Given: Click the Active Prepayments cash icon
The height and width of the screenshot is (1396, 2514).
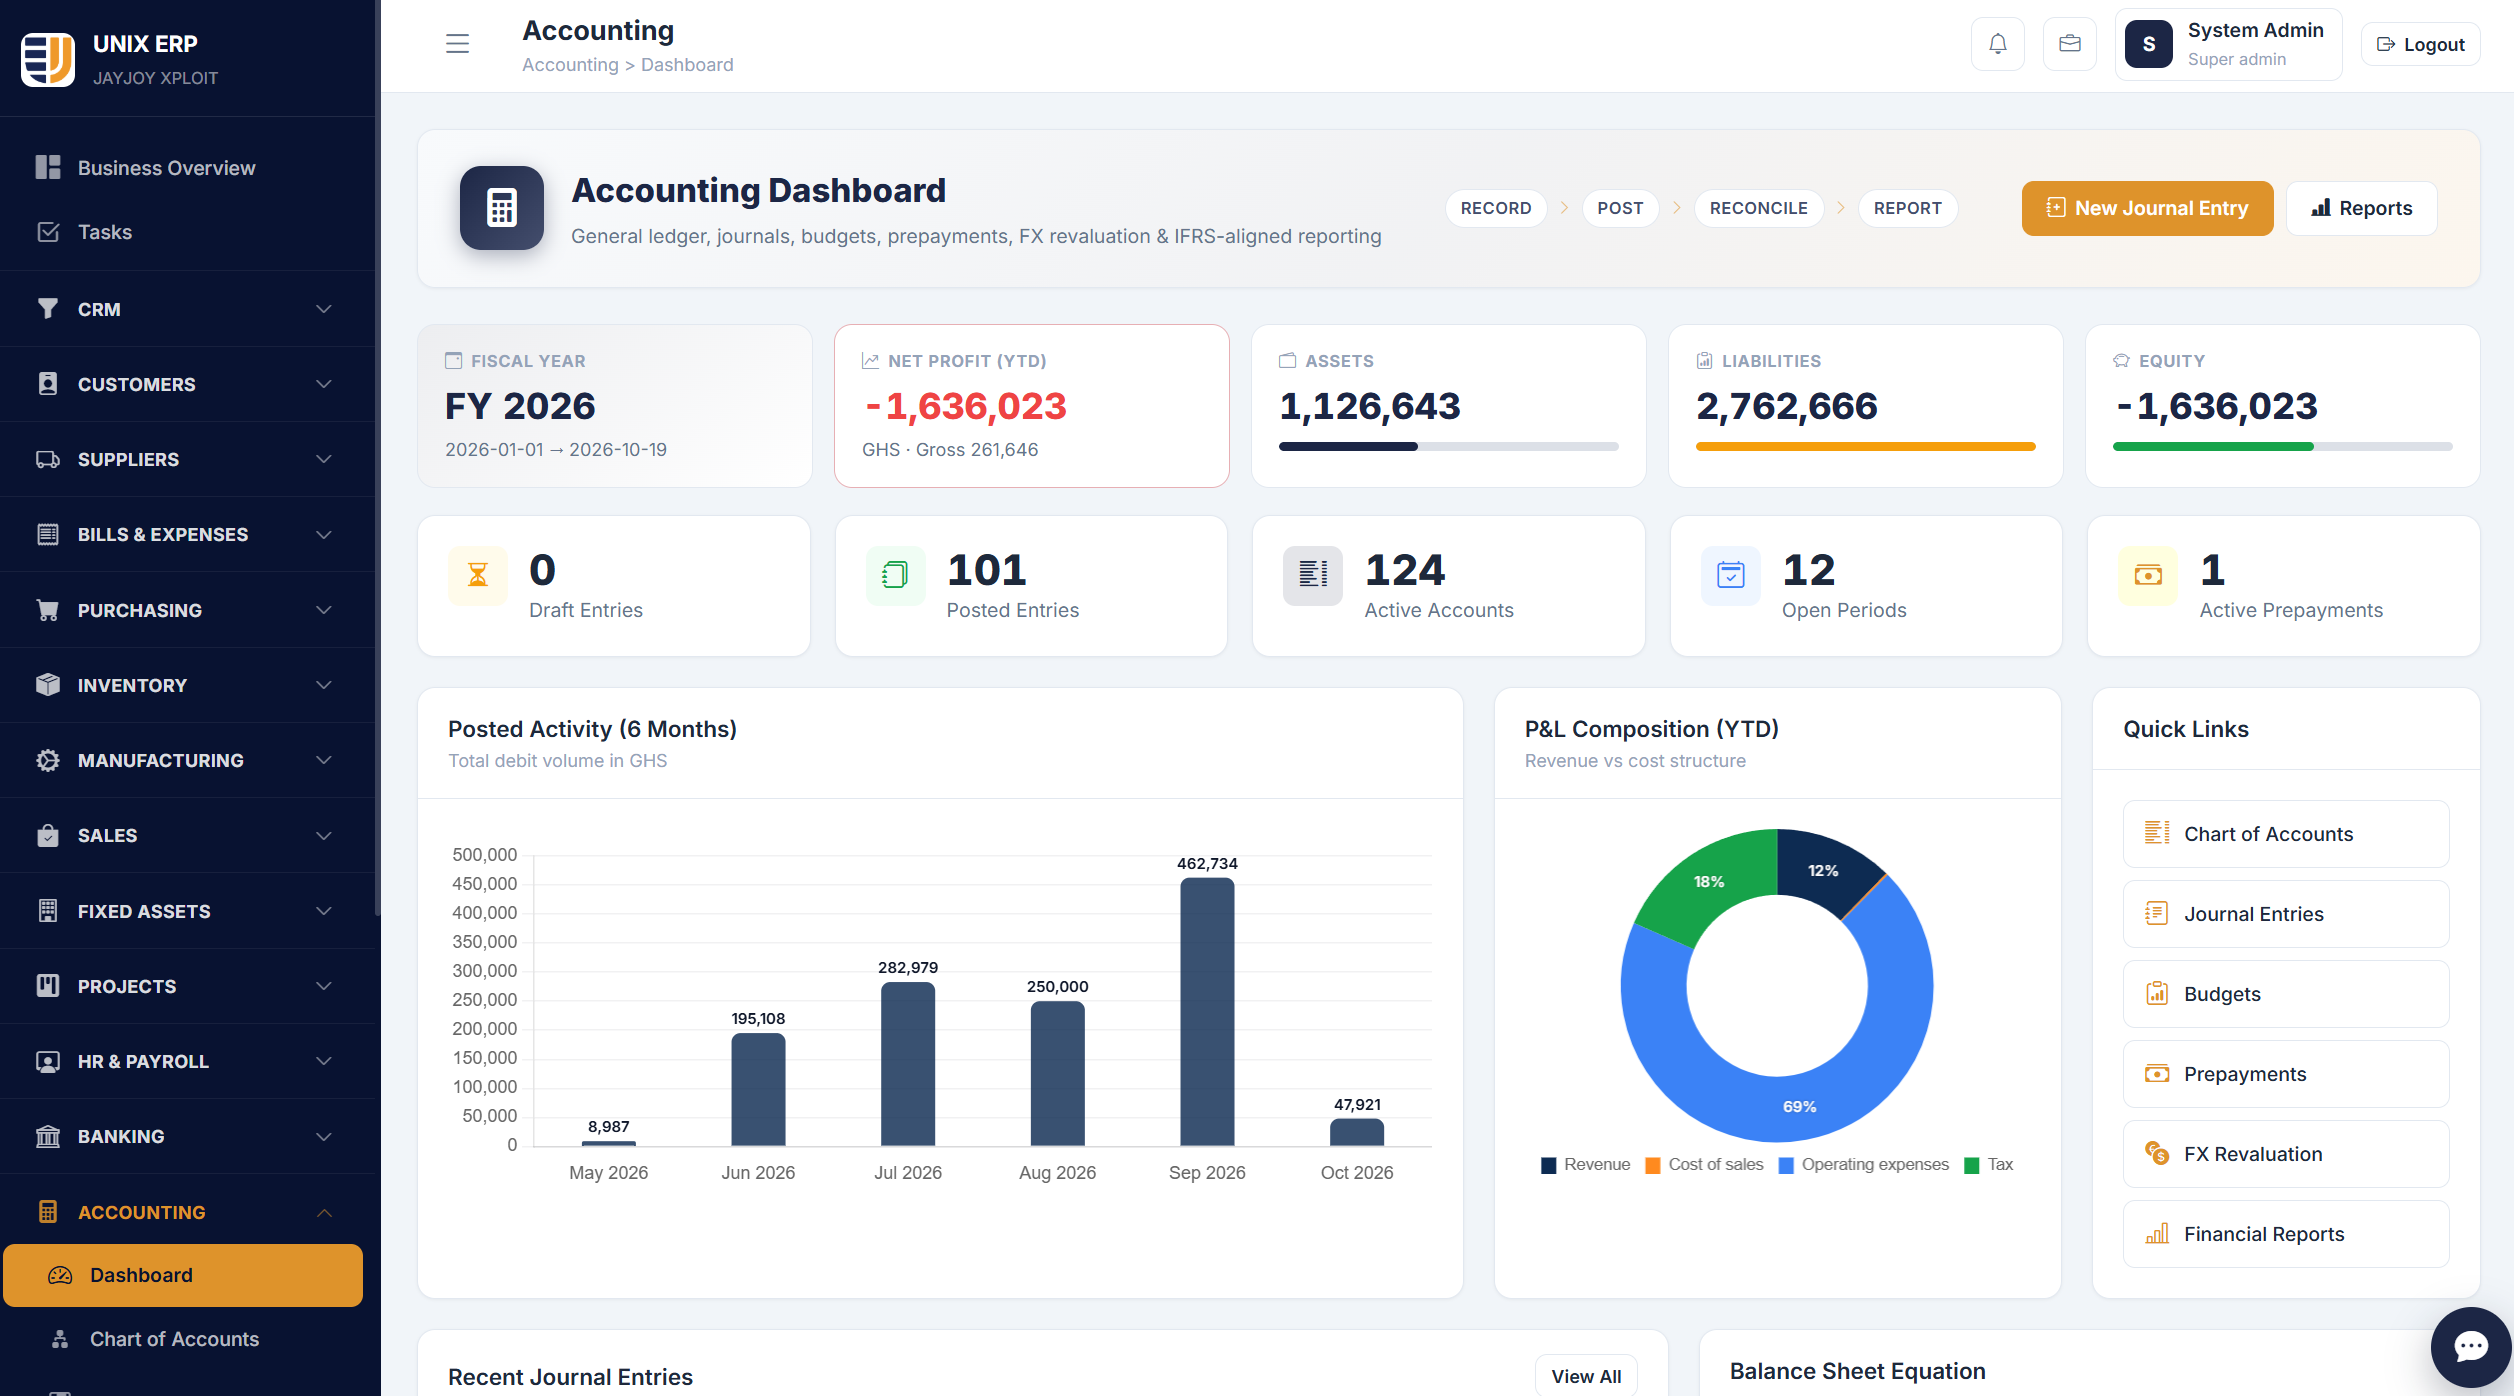Looking at the screenshot, I should click(x=2147, y=575).
